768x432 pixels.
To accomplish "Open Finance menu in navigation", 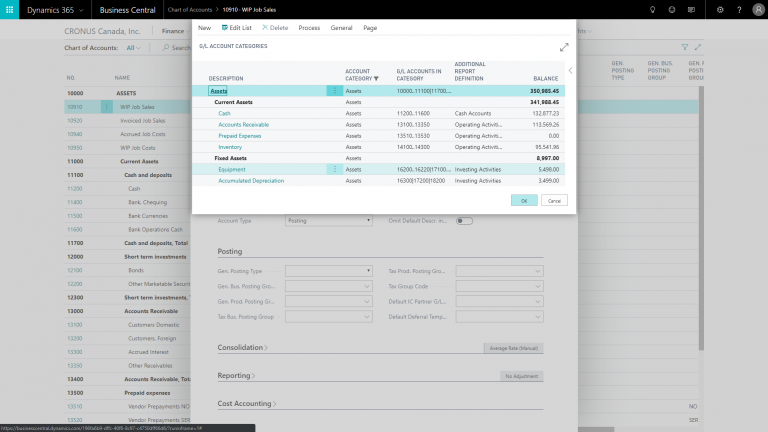I will (x=175, y=31).
